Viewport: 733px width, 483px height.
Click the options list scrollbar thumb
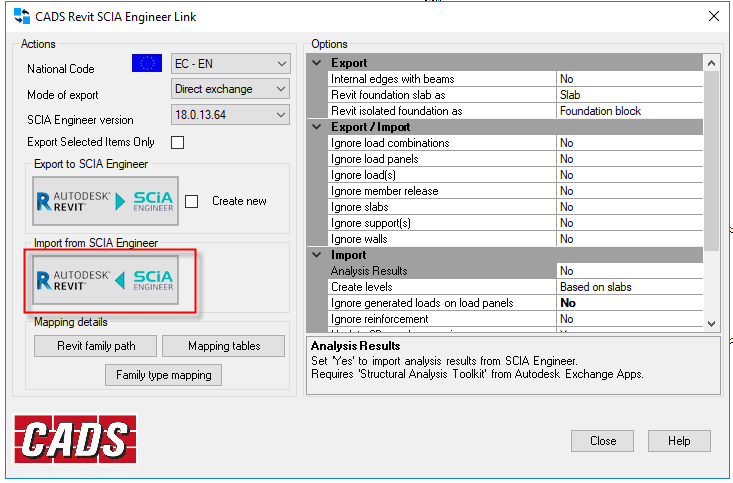click(x=711, y=160)
